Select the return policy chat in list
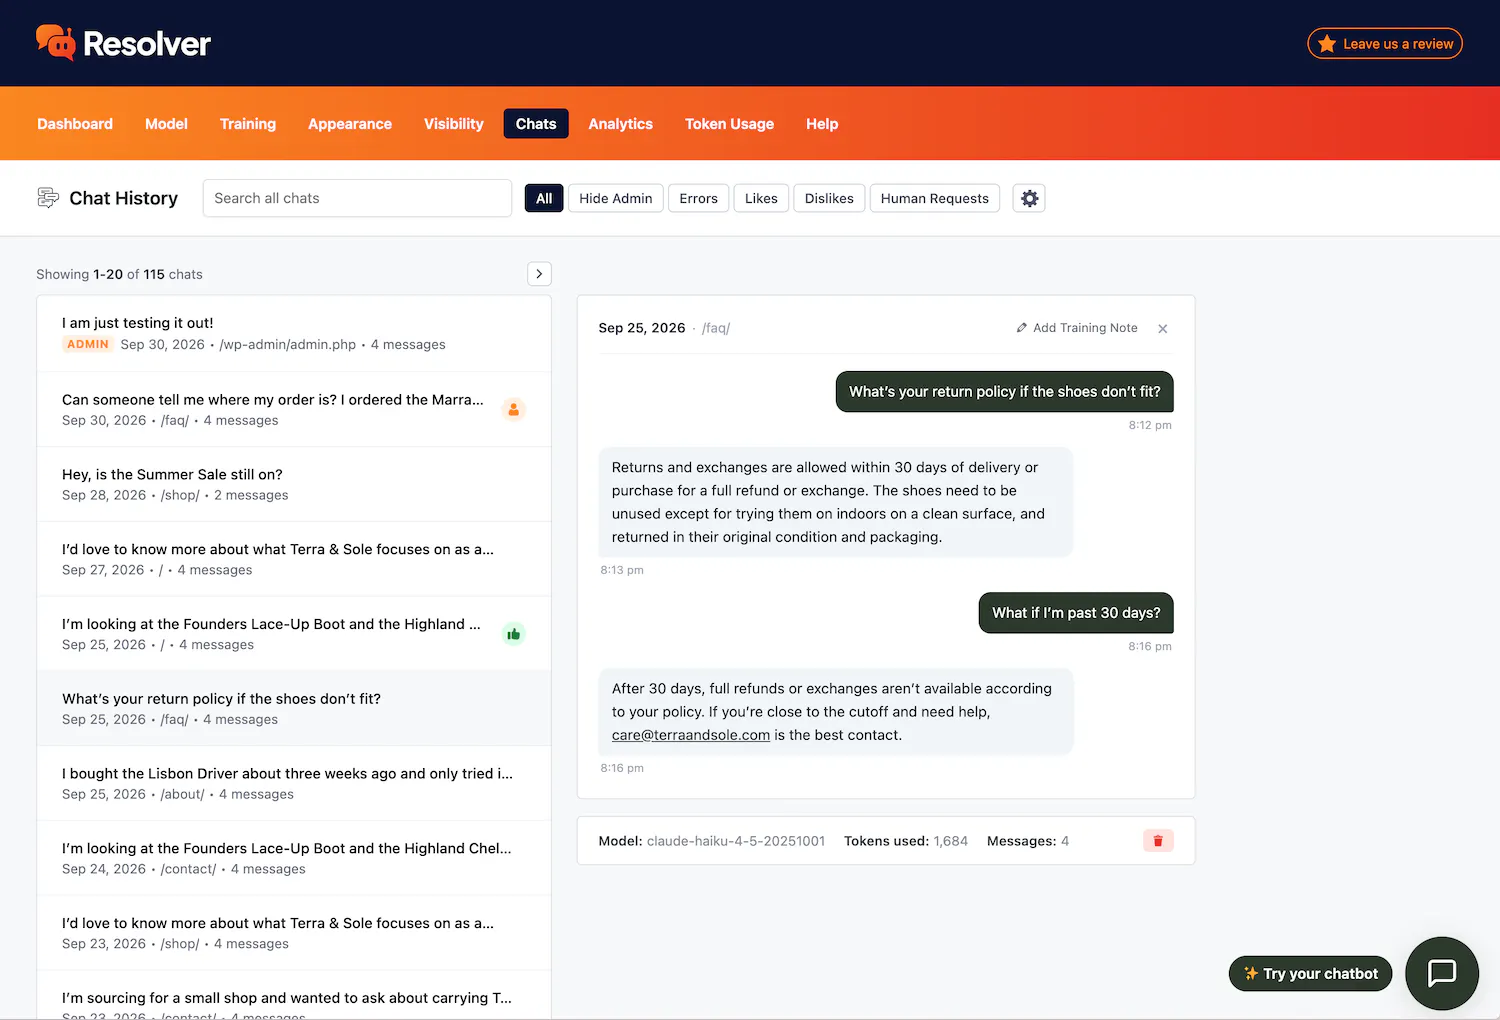Screen dimensions: 1500x1020 coord(294,708)
